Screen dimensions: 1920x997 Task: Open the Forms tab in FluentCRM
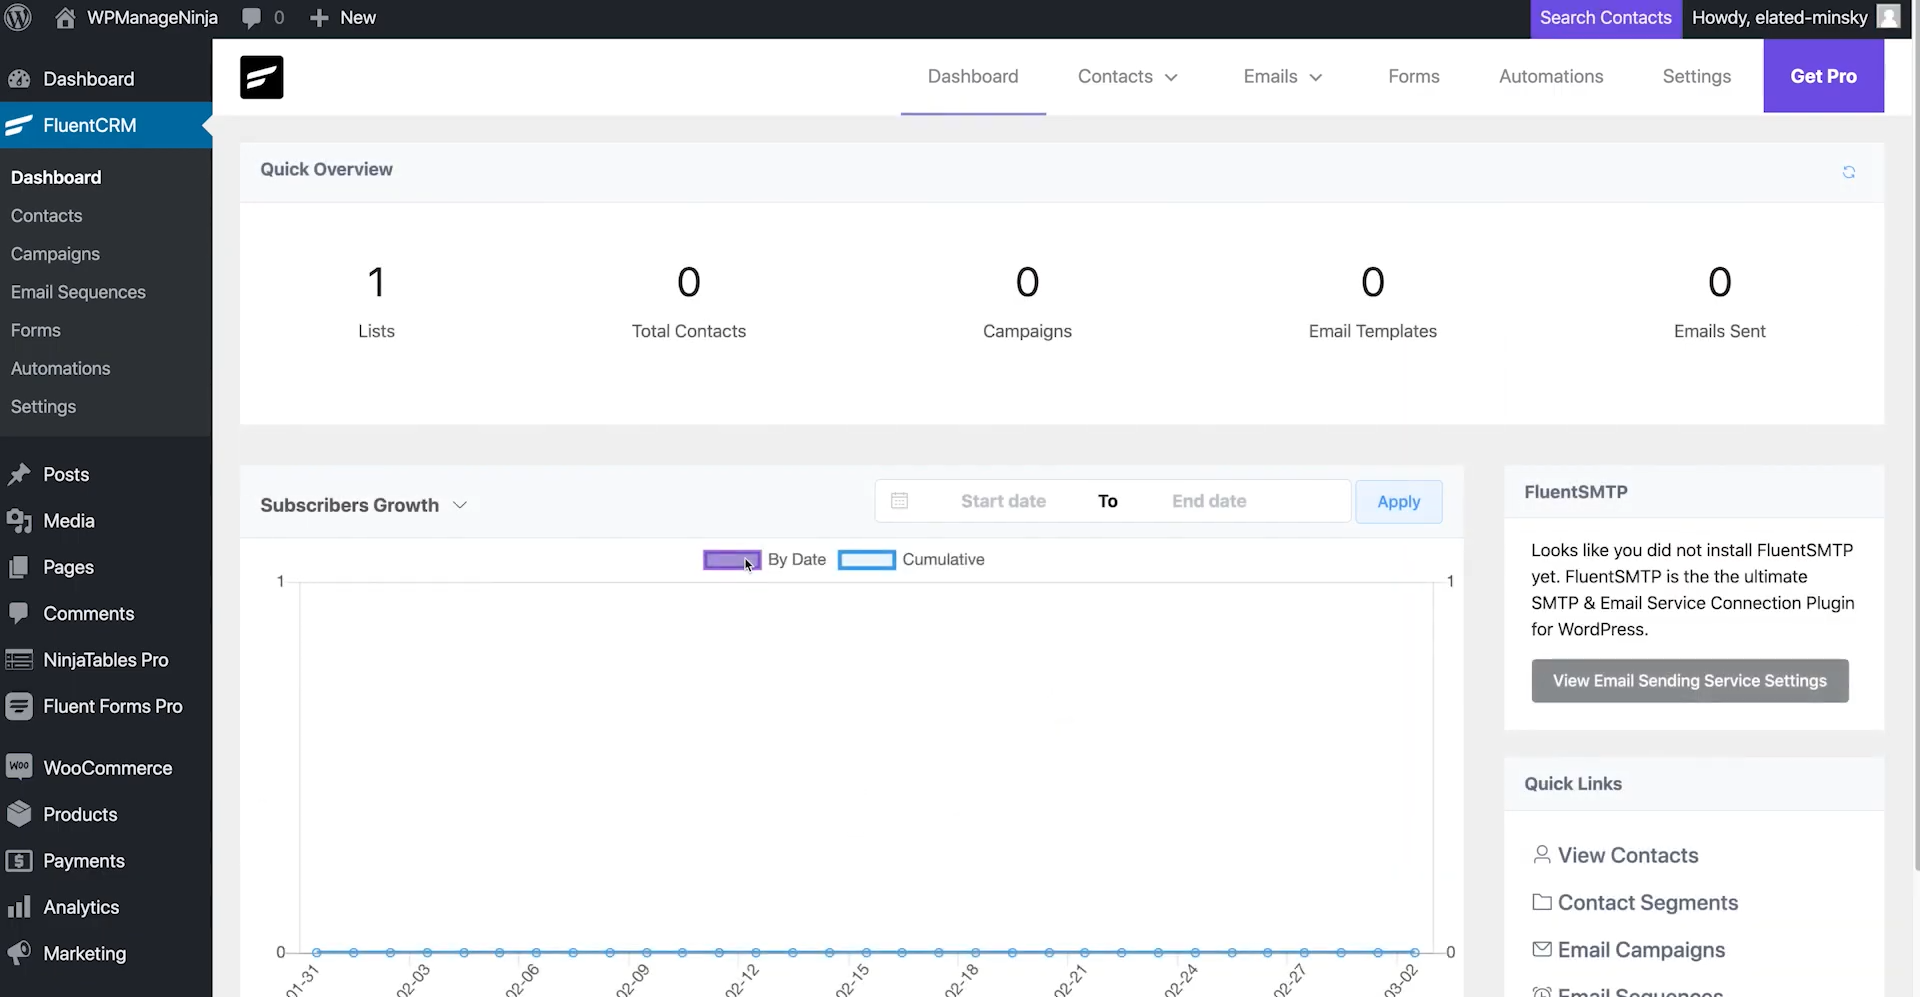tap(1414, 76)
